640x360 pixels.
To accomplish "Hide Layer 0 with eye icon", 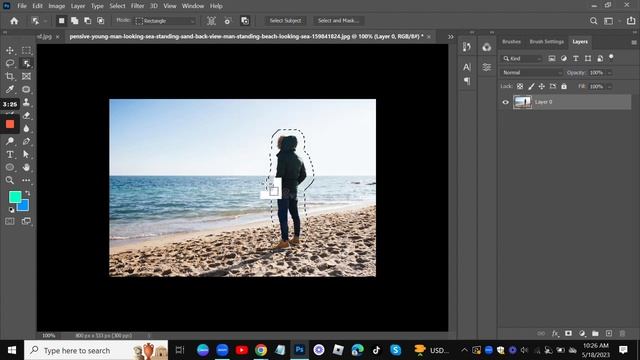I will click(505, 102).
